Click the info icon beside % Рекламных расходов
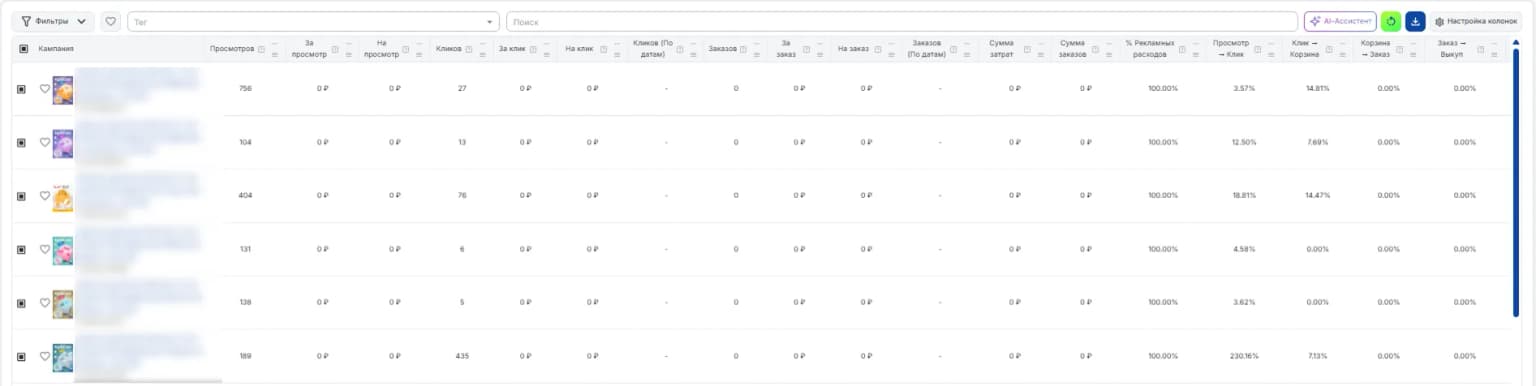Image resolution: width=1536 pixels, height=386 pixels. tap(1182, 49)
